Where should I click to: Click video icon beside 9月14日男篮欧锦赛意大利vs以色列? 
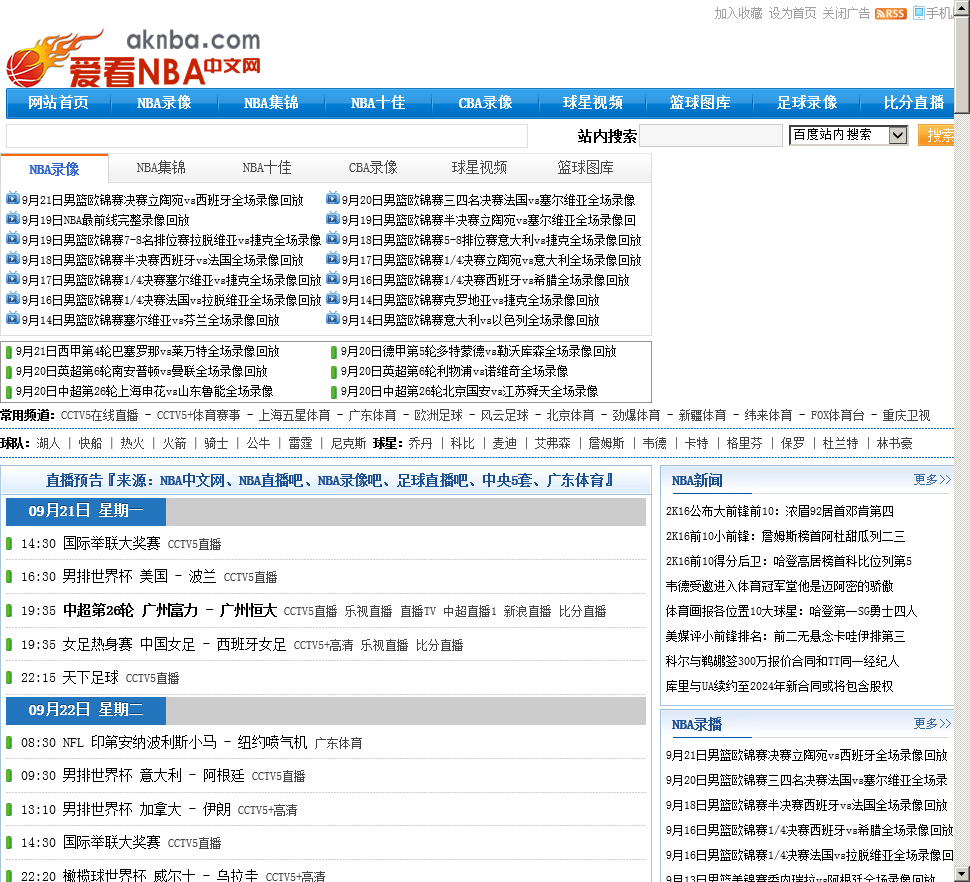(333, 319)
